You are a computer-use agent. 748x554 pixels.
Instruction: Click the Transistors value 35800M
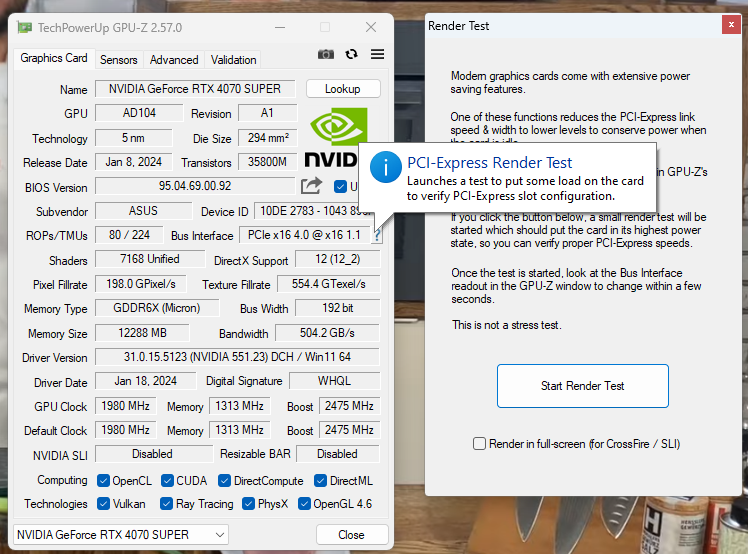point(267,162)
